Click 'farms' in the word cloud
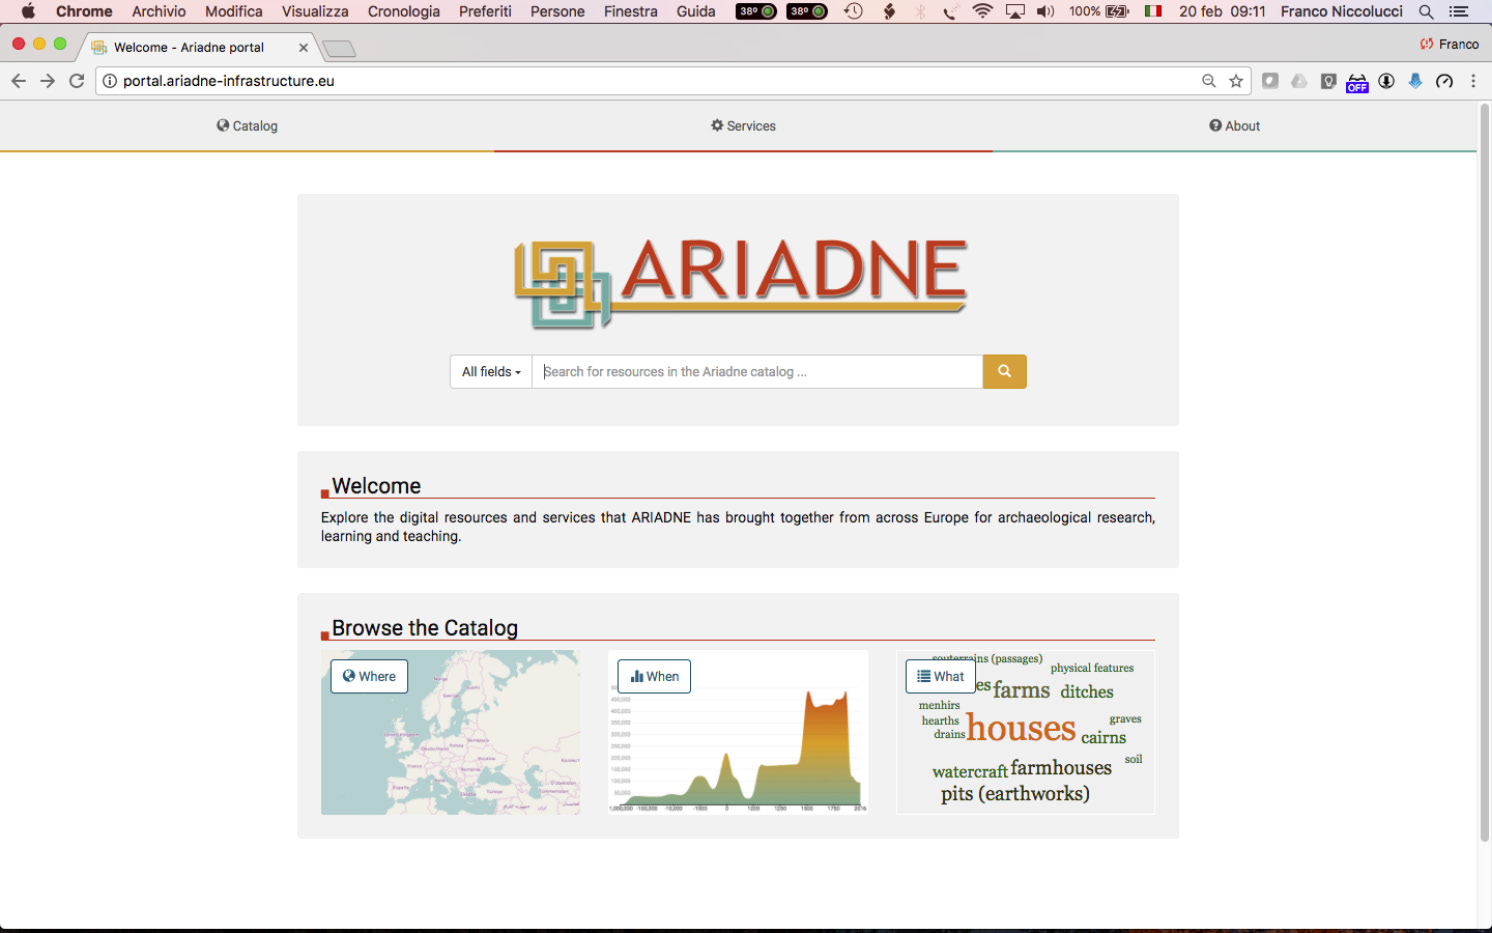Screen dimensions: 1492x933 click(1021, 689)
